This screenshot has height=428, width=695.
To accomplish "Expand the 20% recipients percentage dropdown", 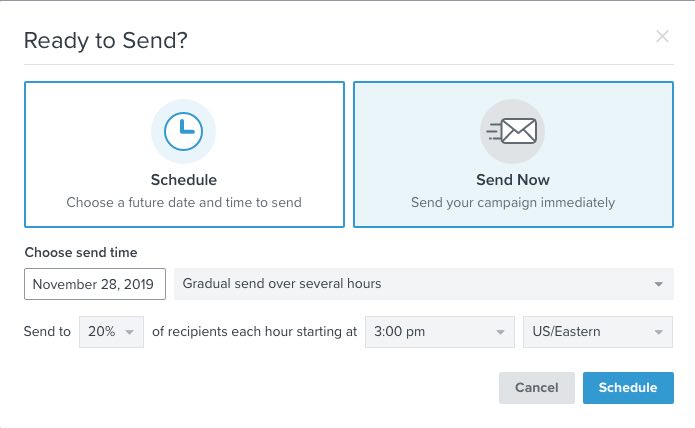I will pos(112,332).
